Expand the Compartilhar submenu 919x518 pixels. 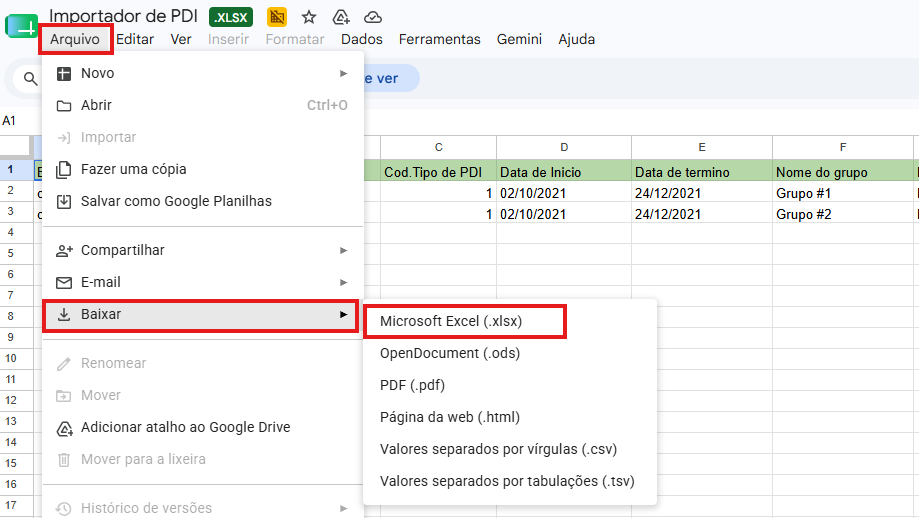[203, 250]
